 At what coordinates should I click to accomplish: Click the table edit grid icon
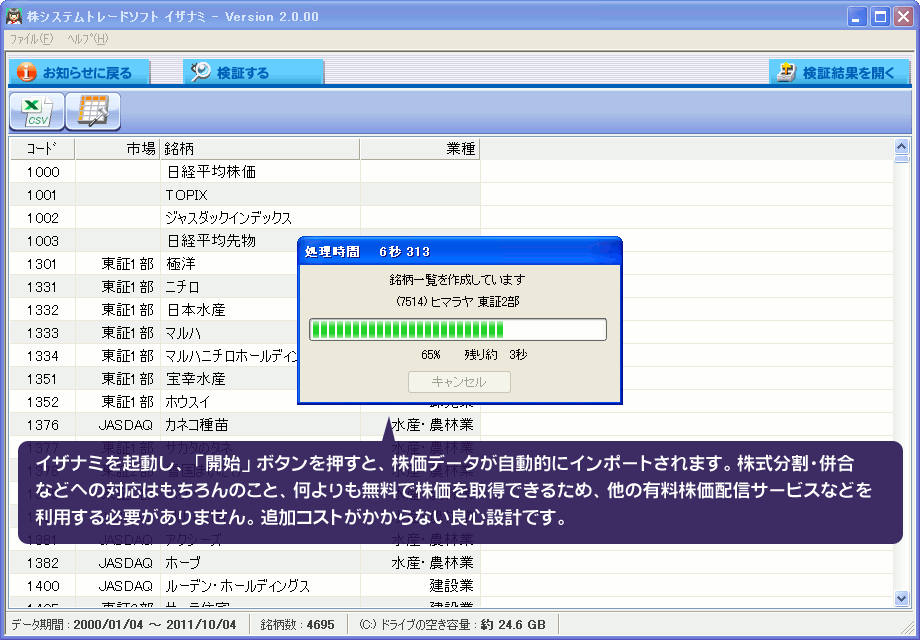coord(93,111)
